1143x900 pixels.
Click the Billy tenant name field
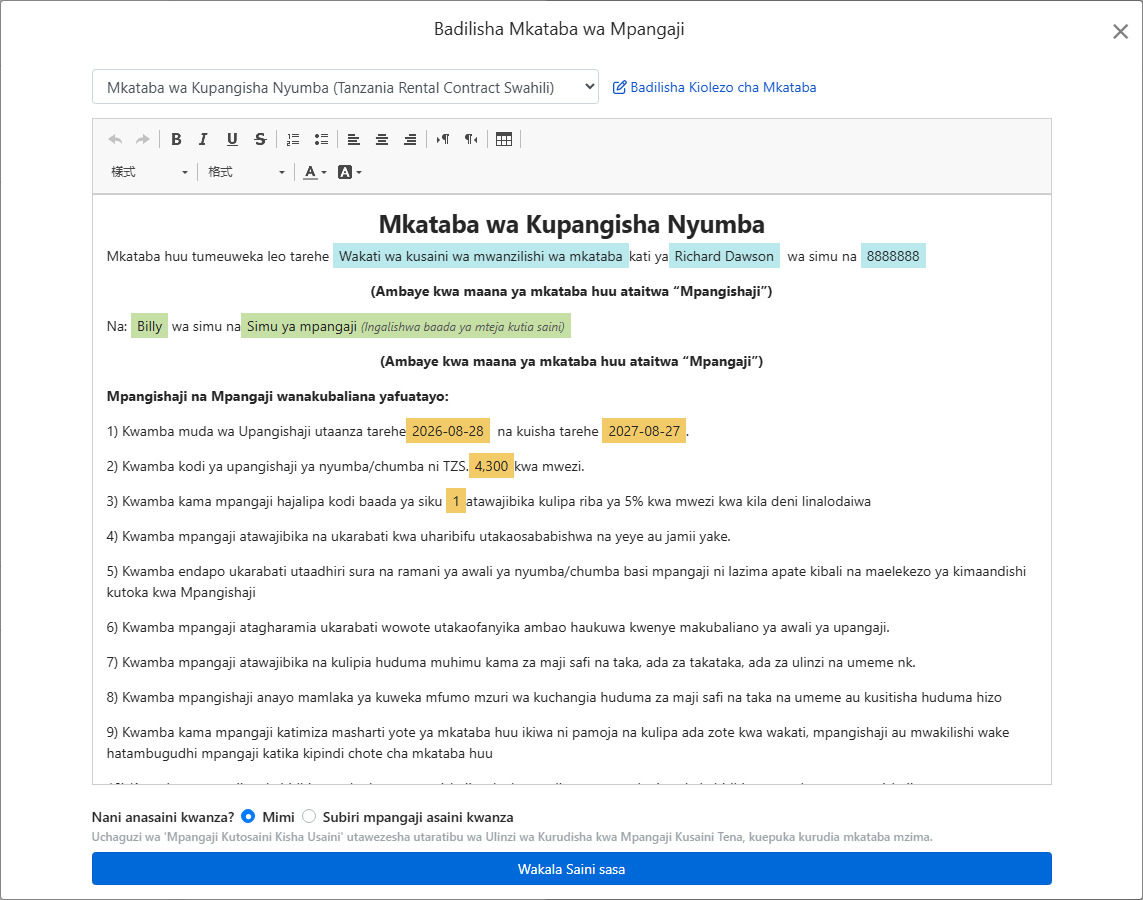coord(149,326)
